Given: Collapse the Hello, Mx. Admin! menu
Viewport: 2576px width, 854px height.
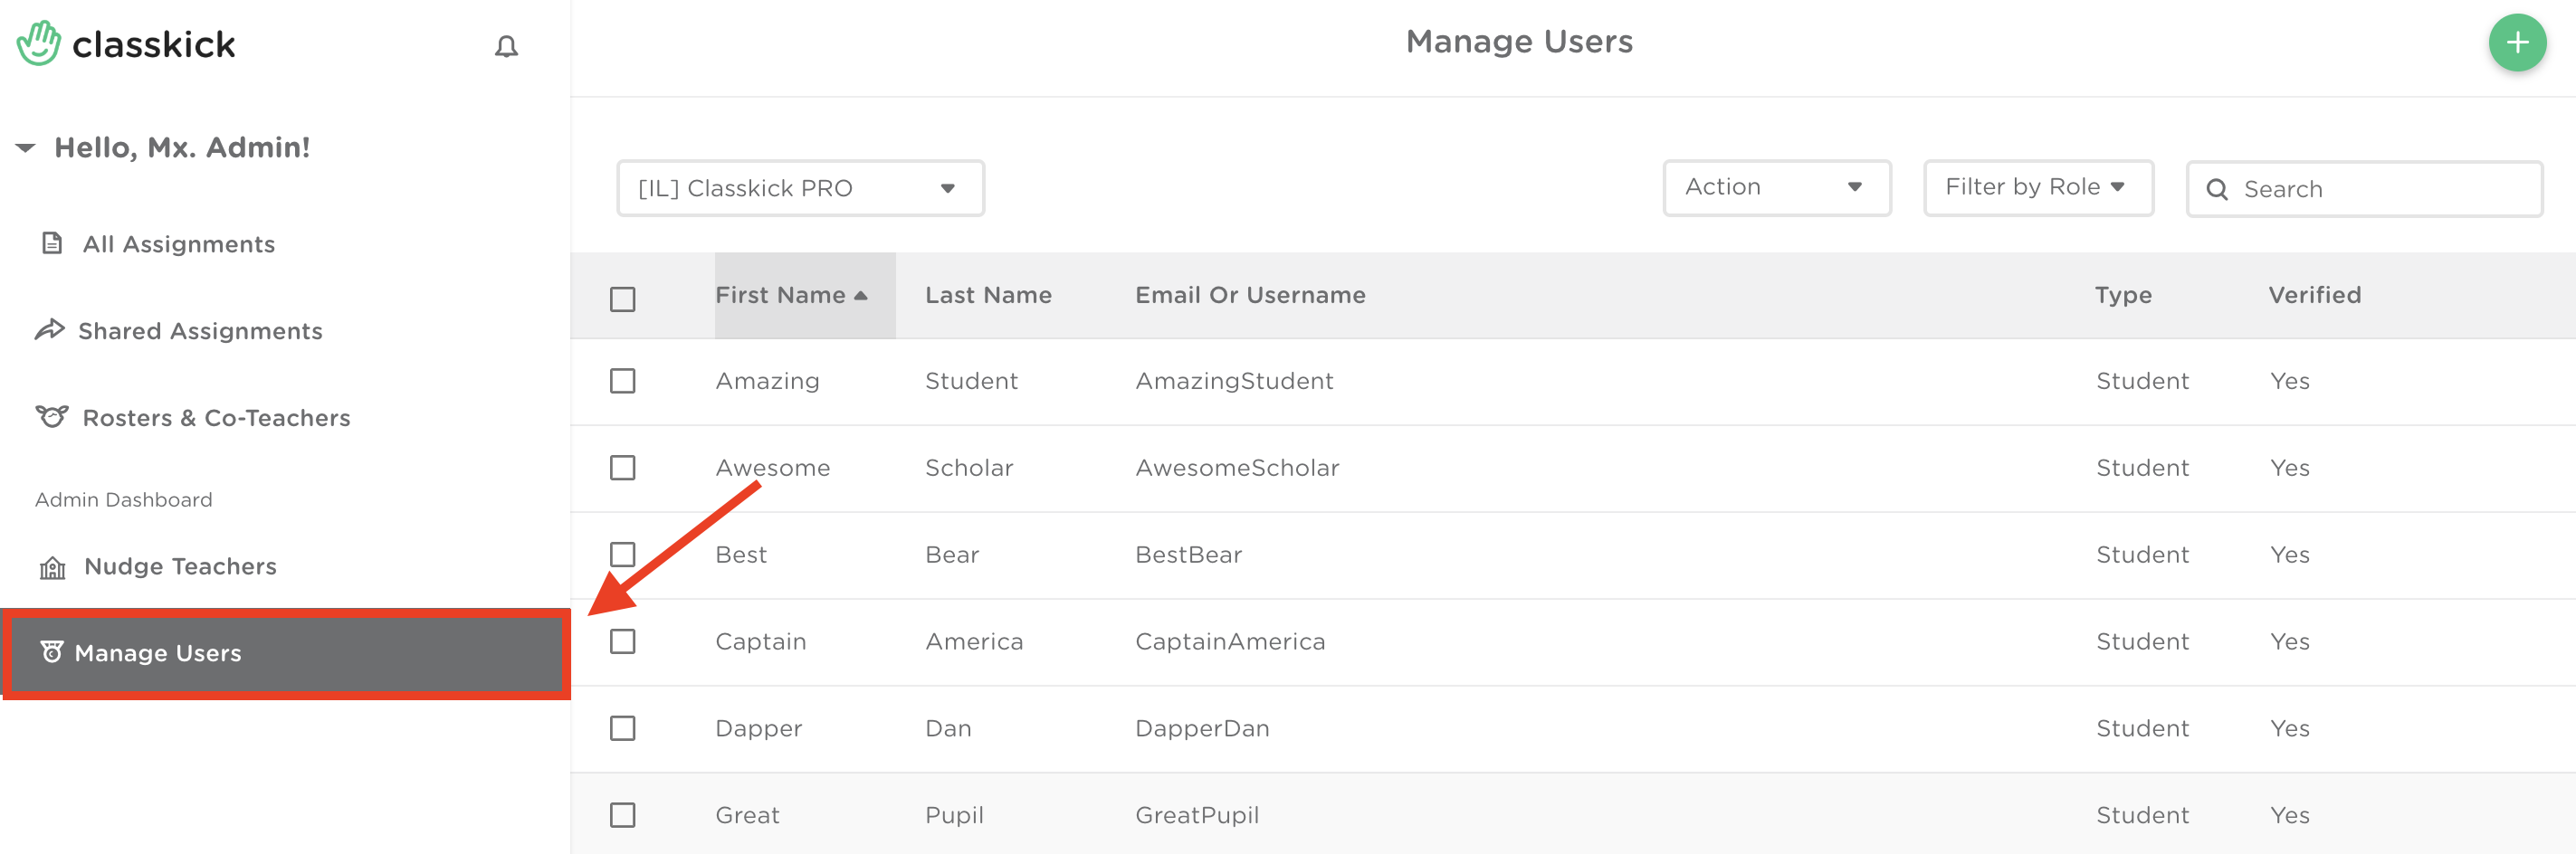Looking at the screenshot, I should [26, 148].
